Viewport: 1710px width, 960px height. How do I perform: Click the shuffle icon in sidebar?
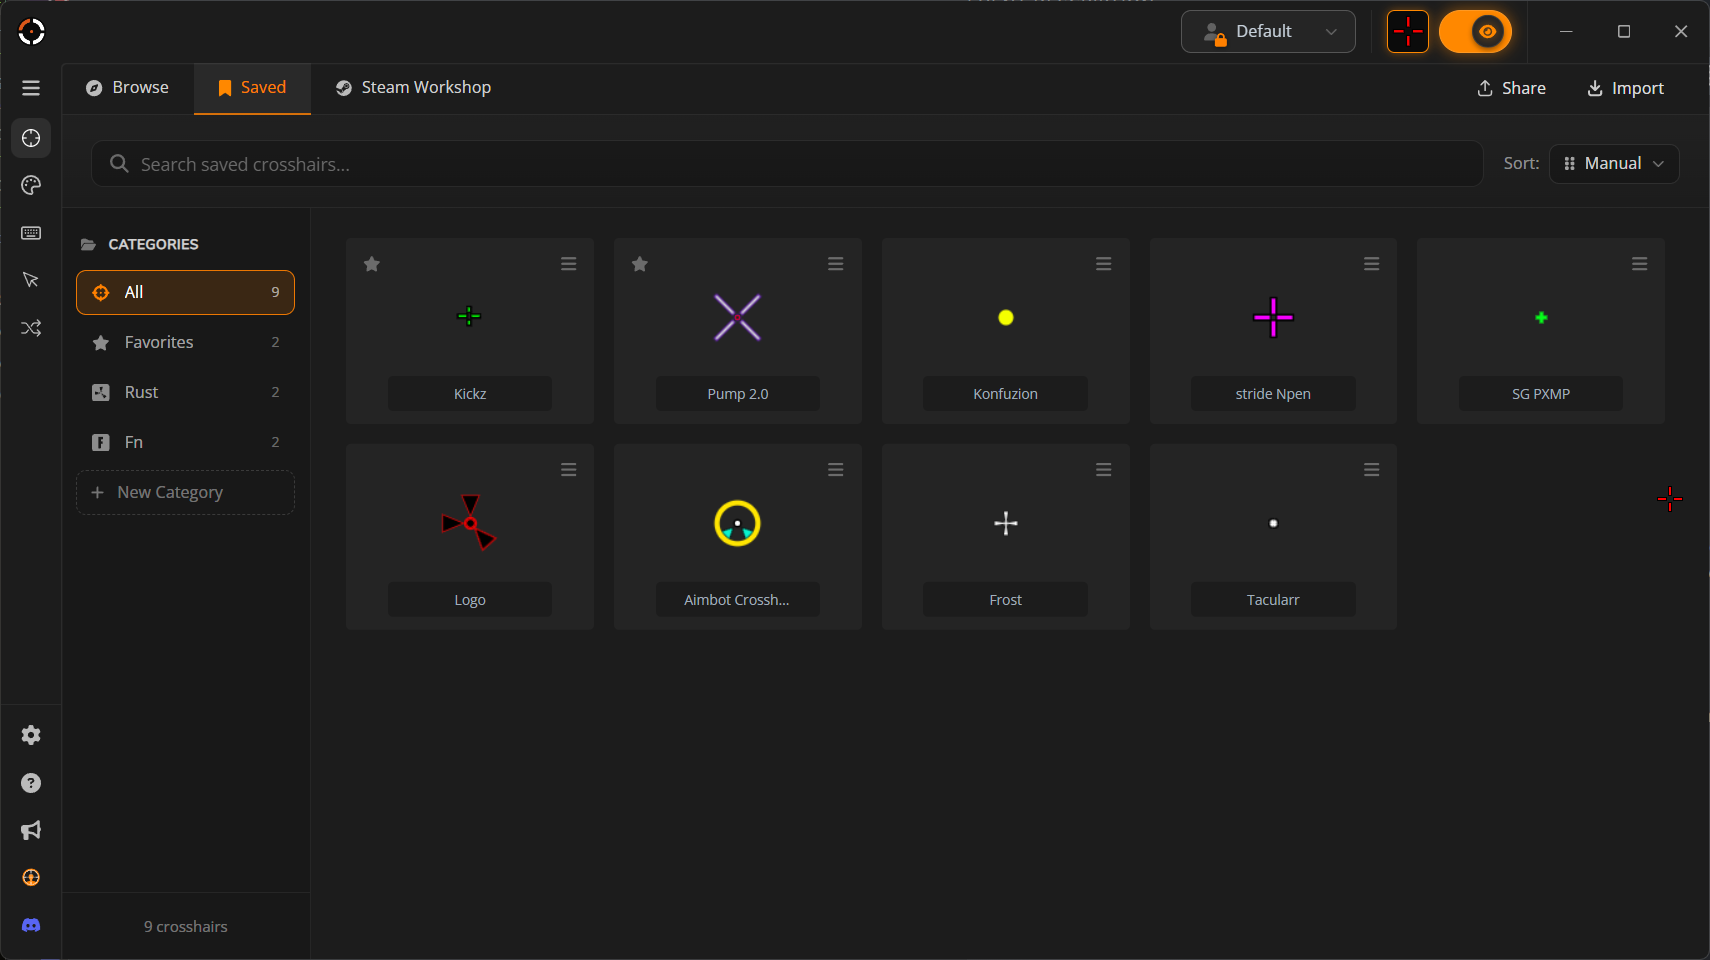31,328
